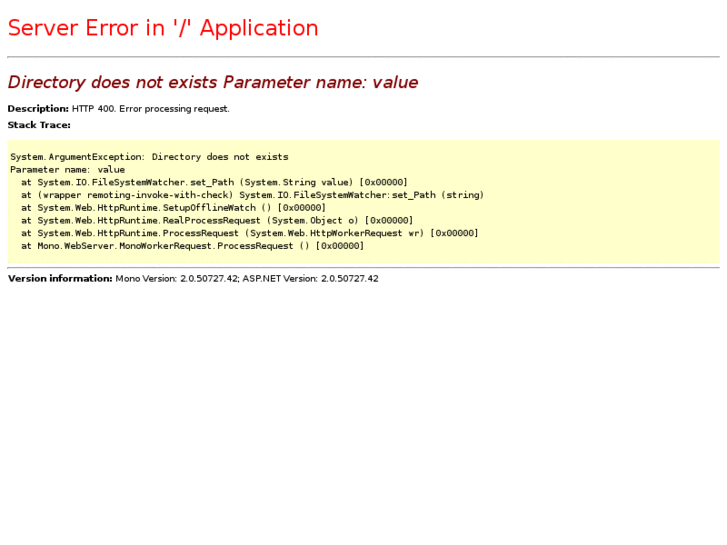Click 'HTTP 400. Error processing request.' text
Image resolution: width=727 pixels, height=545 pixels.
coord(151,109)
